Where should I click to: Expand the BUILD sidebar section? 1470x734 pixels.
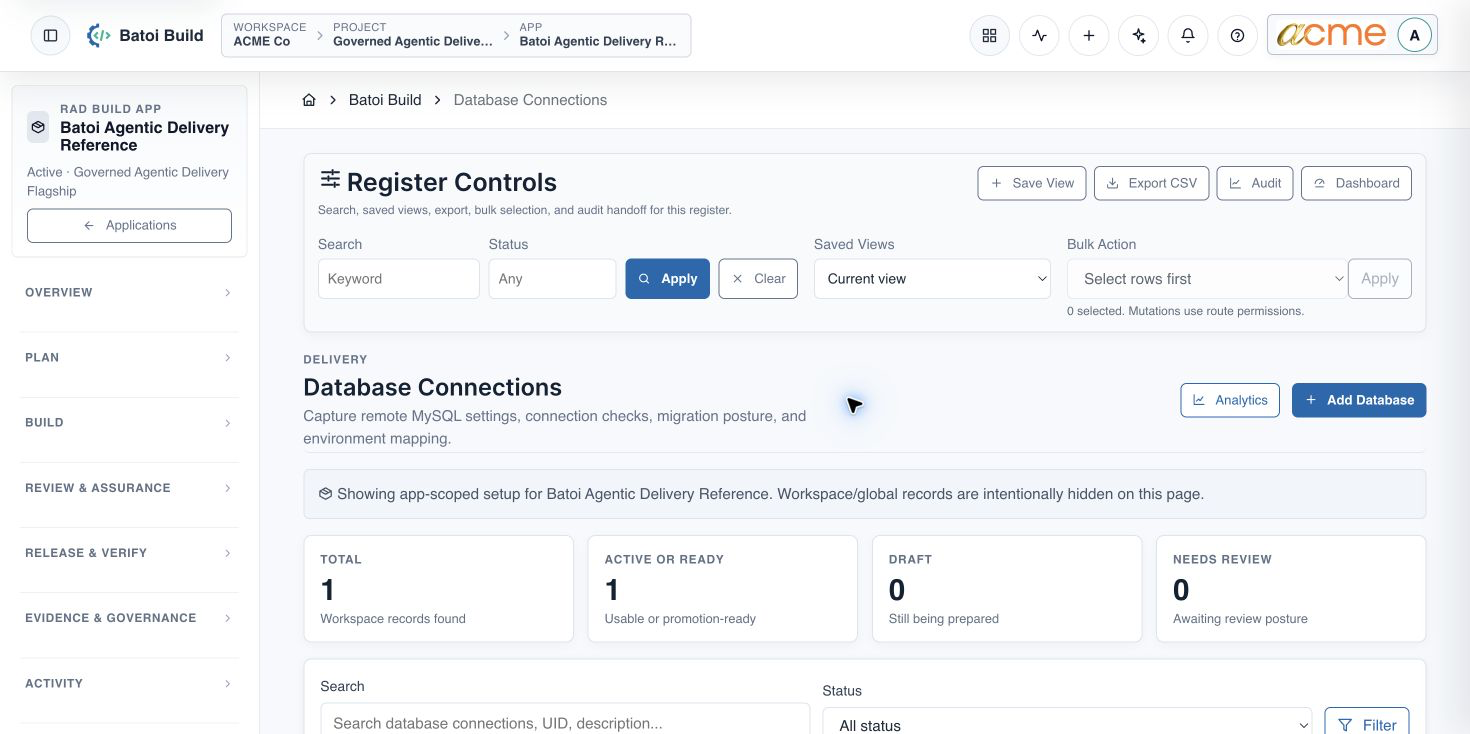point(129,423)
